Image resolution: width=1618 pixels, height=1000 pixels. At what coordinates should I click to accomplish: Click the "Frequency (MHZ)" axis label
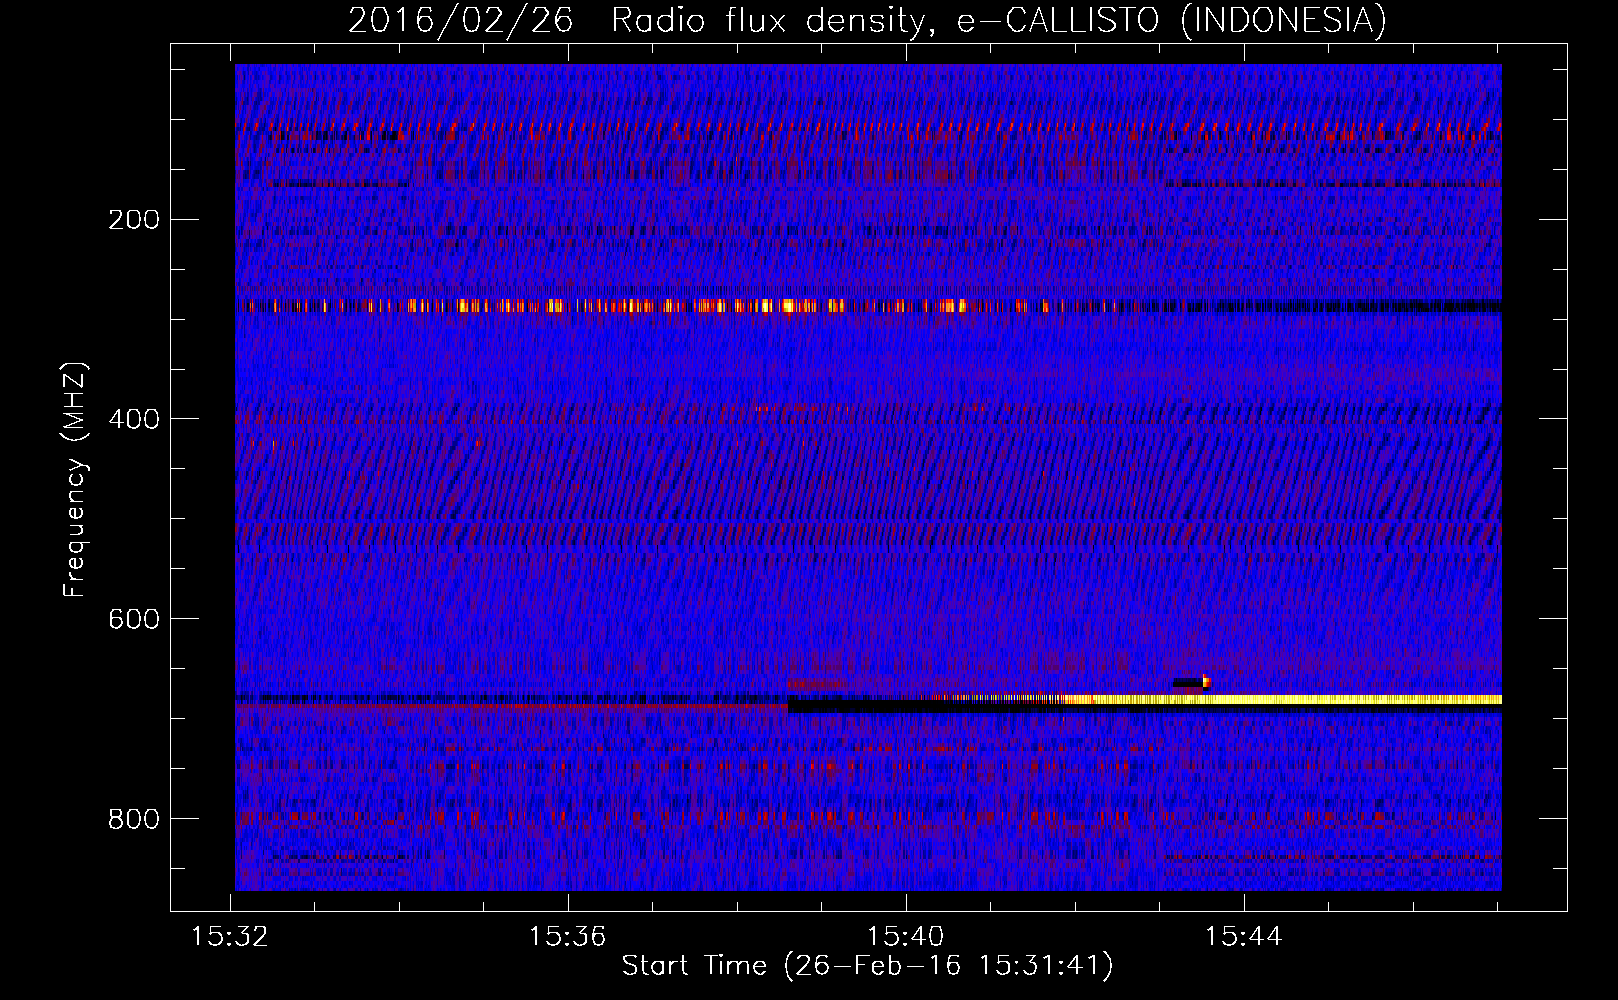(x=75, y=480)
